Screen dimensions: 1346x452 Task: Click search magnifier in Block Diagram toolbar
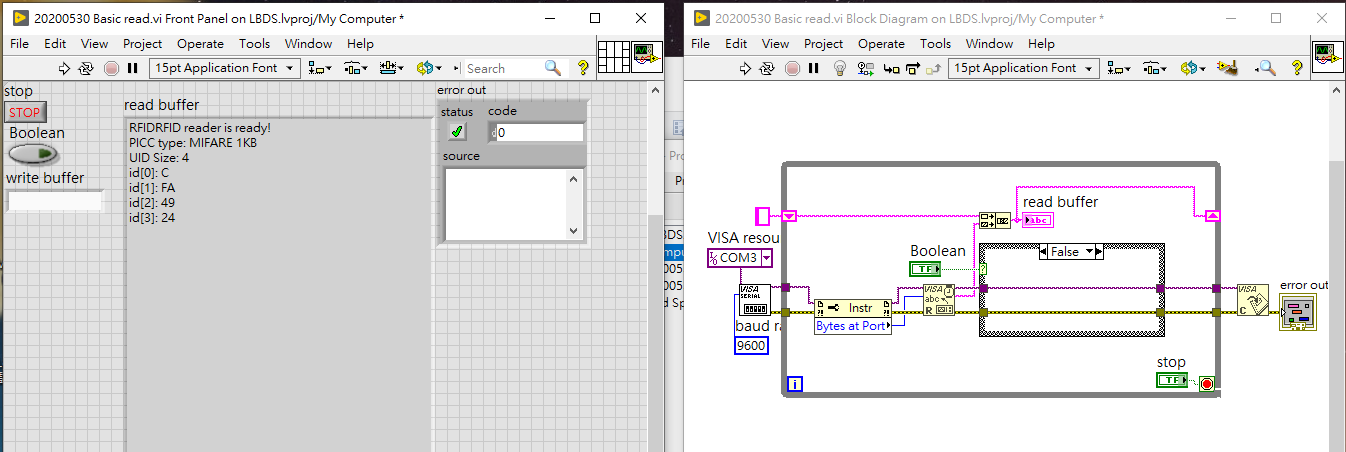coord(1266,68)
